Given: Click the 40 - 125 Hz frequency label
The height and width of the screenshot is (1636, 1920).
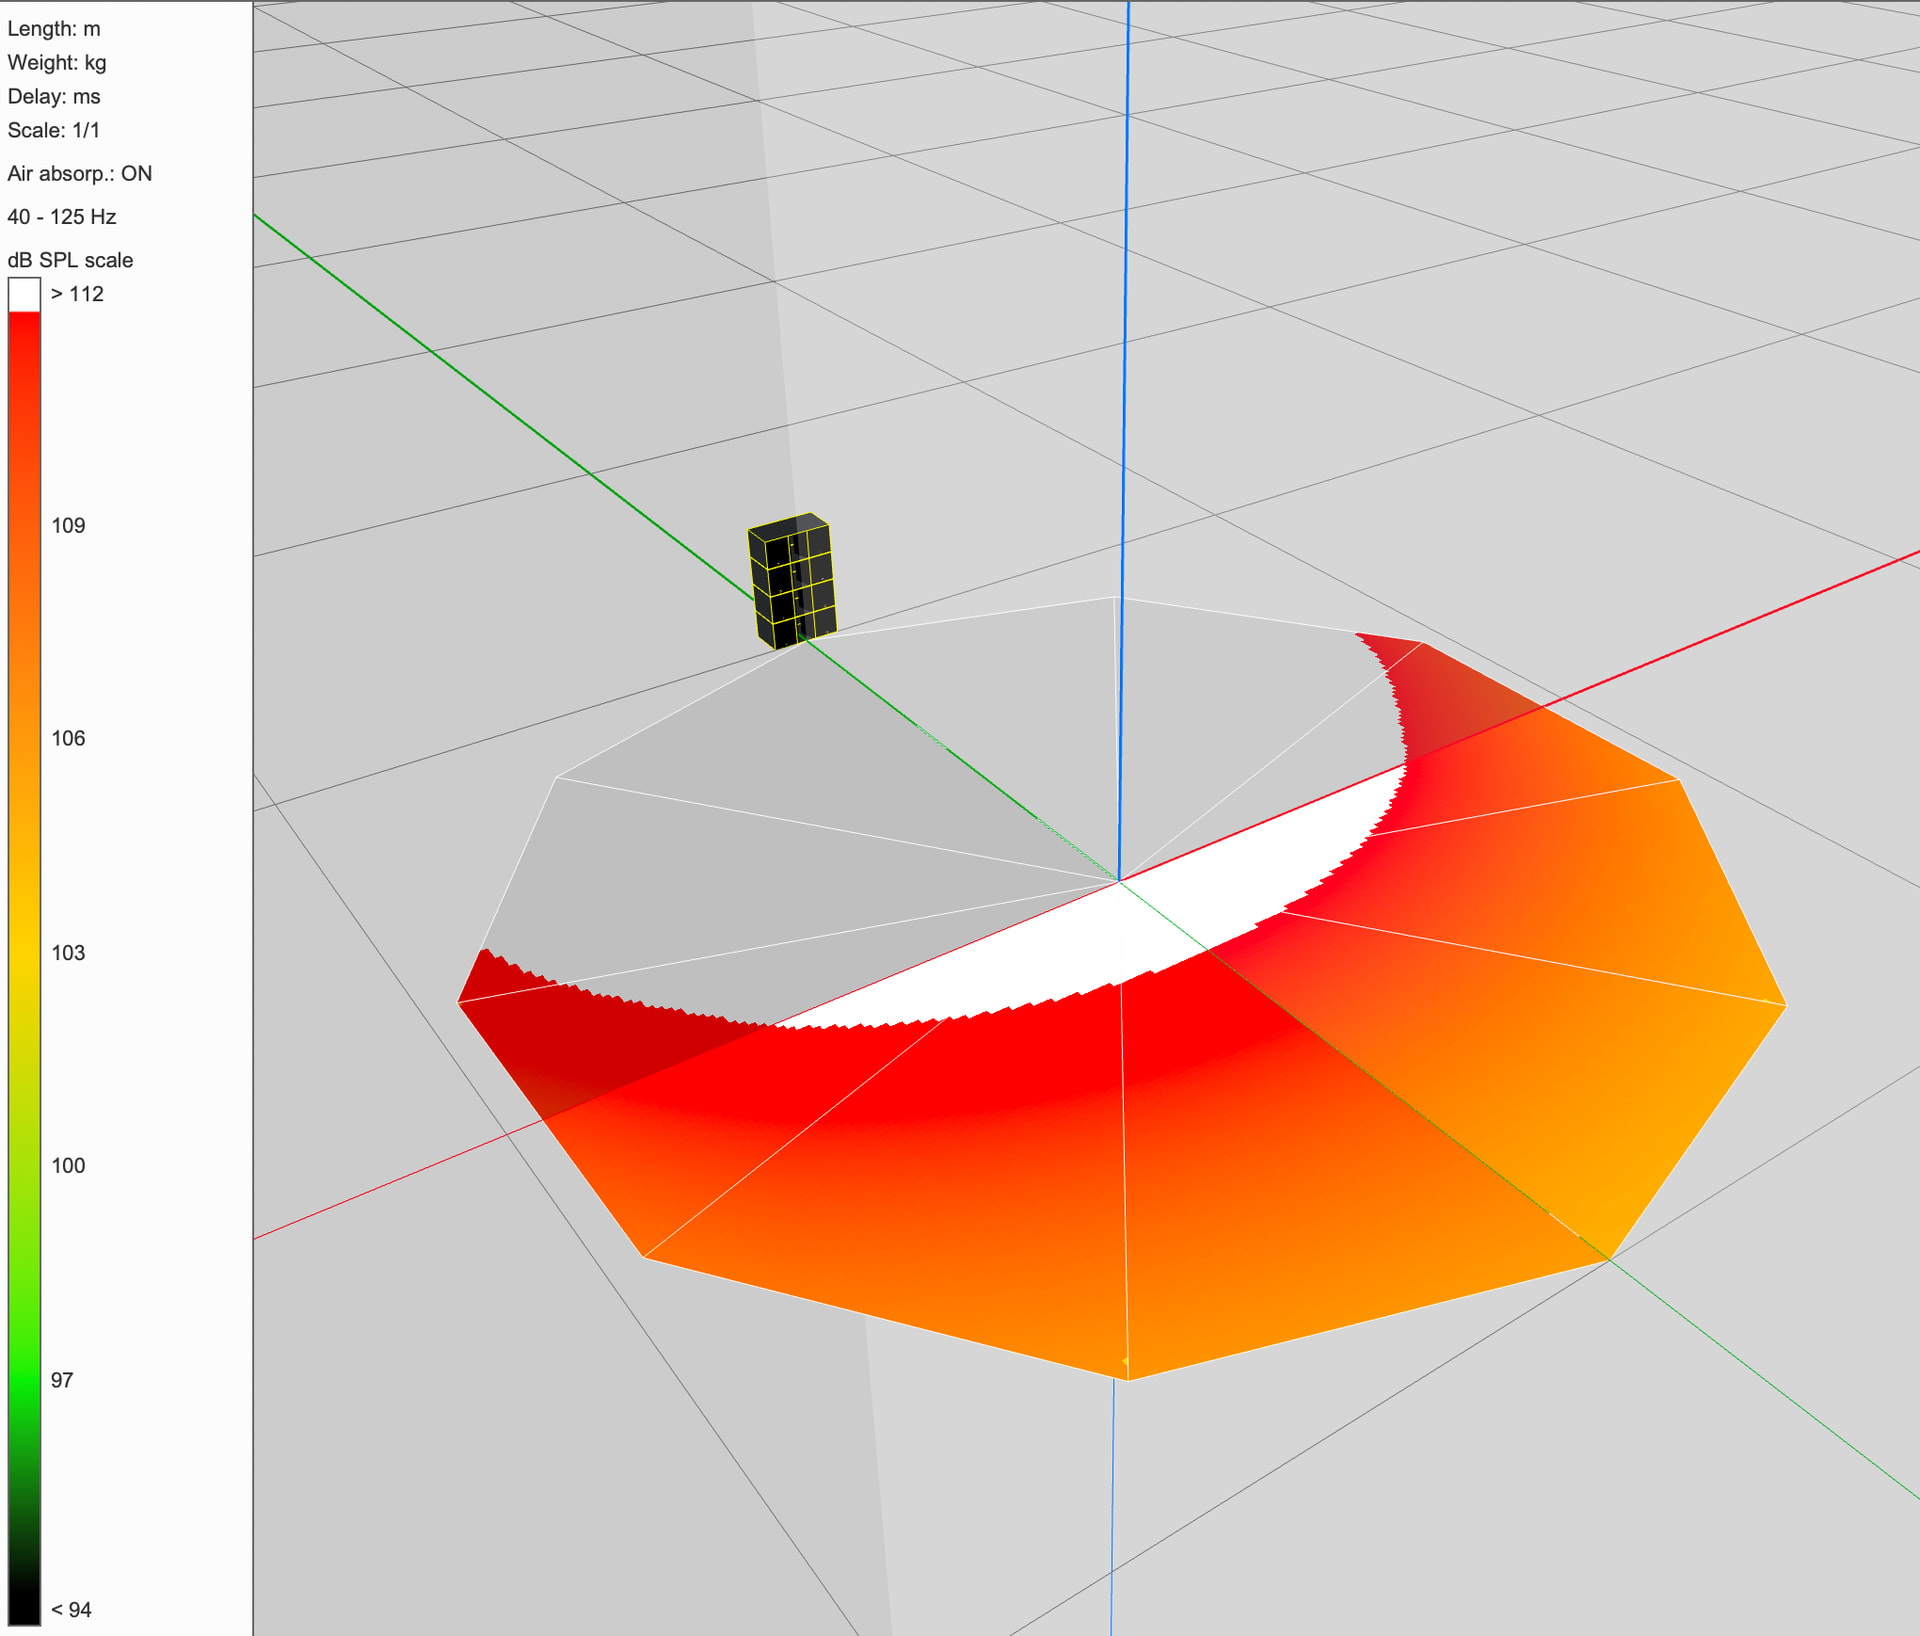Looking at the screenshot, I should point(62,217).
